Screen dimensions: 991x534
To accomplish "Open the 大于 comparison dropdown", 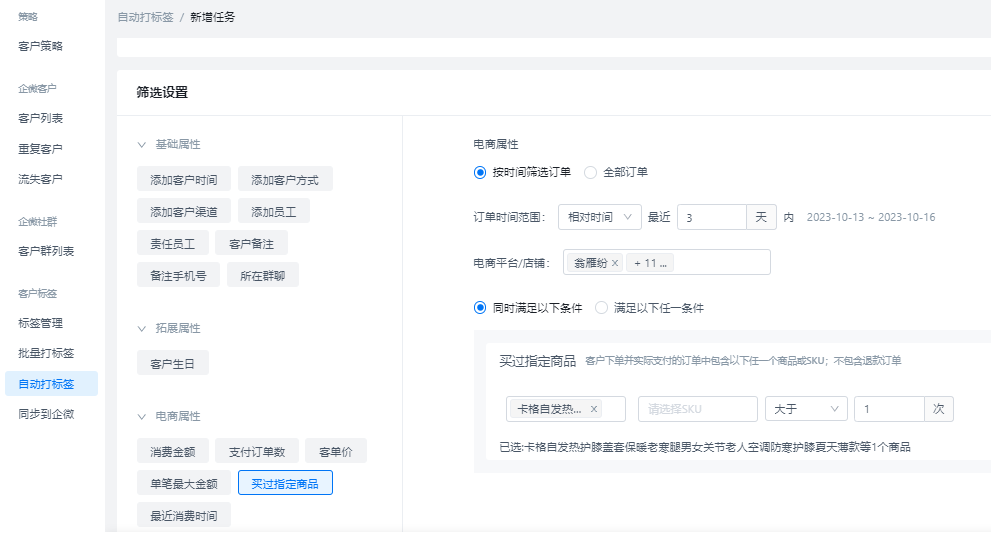I will (x=805, y=409).
